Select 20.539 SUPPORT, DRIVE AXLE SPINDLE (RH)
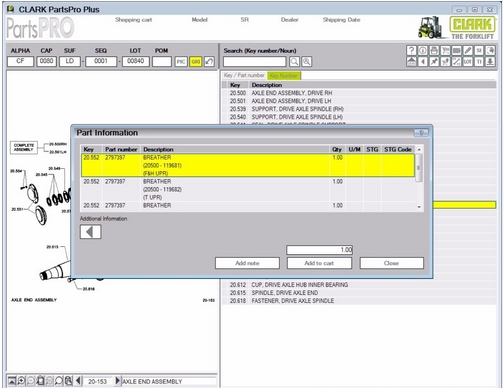 pyautogui.click(x=359, y=109)
